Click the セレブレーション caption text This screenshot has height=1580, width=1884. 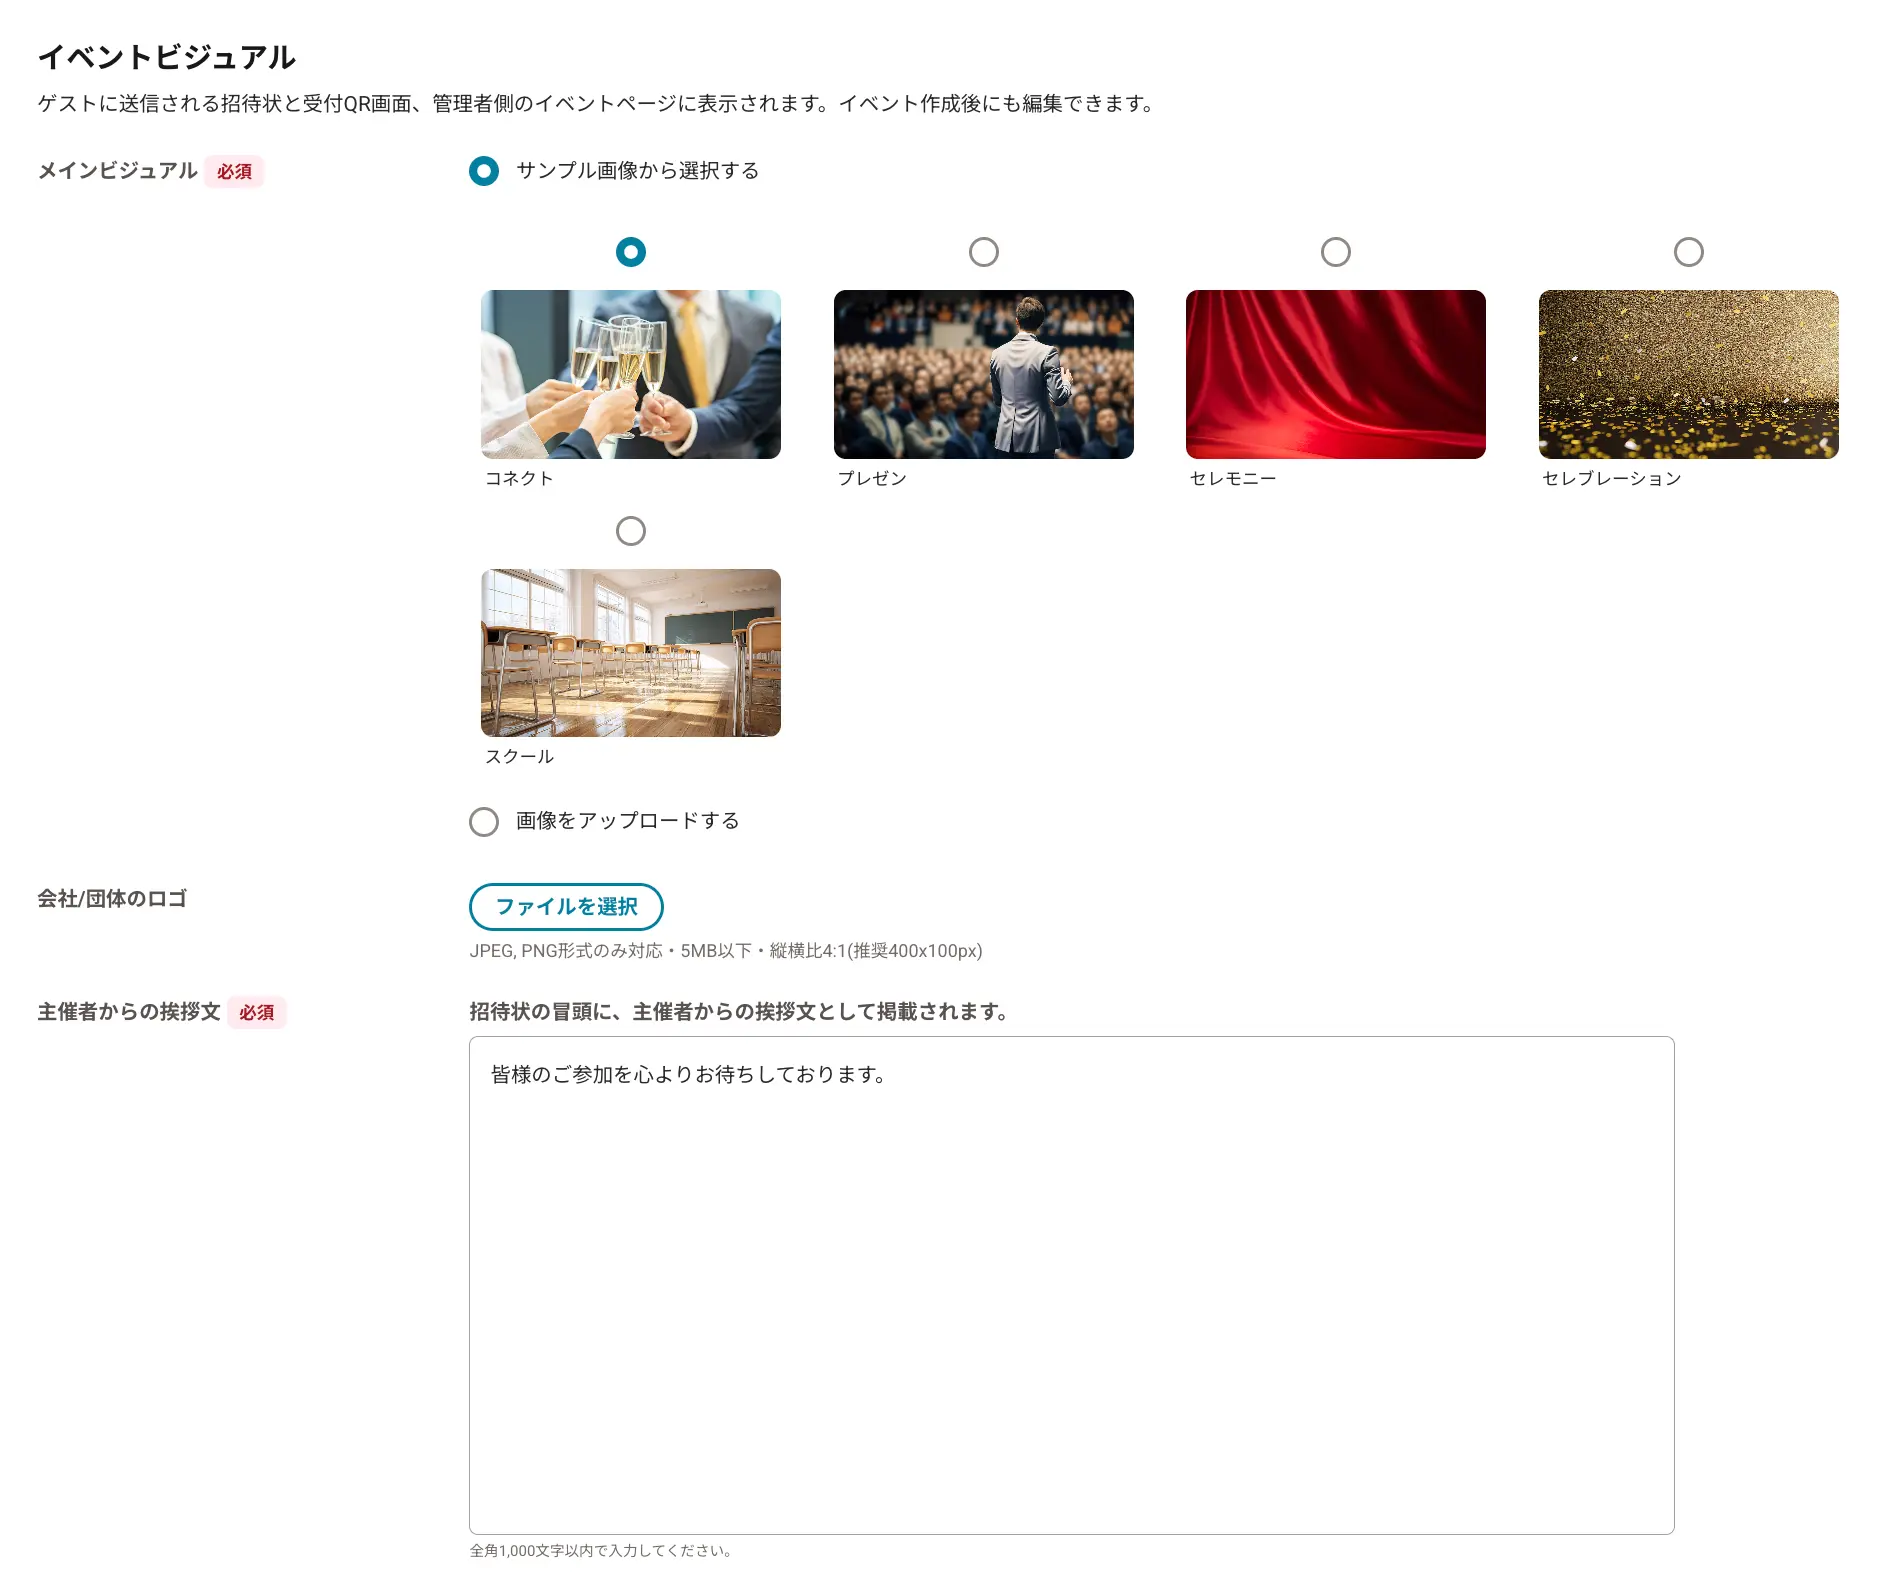tap(1612, 478)
